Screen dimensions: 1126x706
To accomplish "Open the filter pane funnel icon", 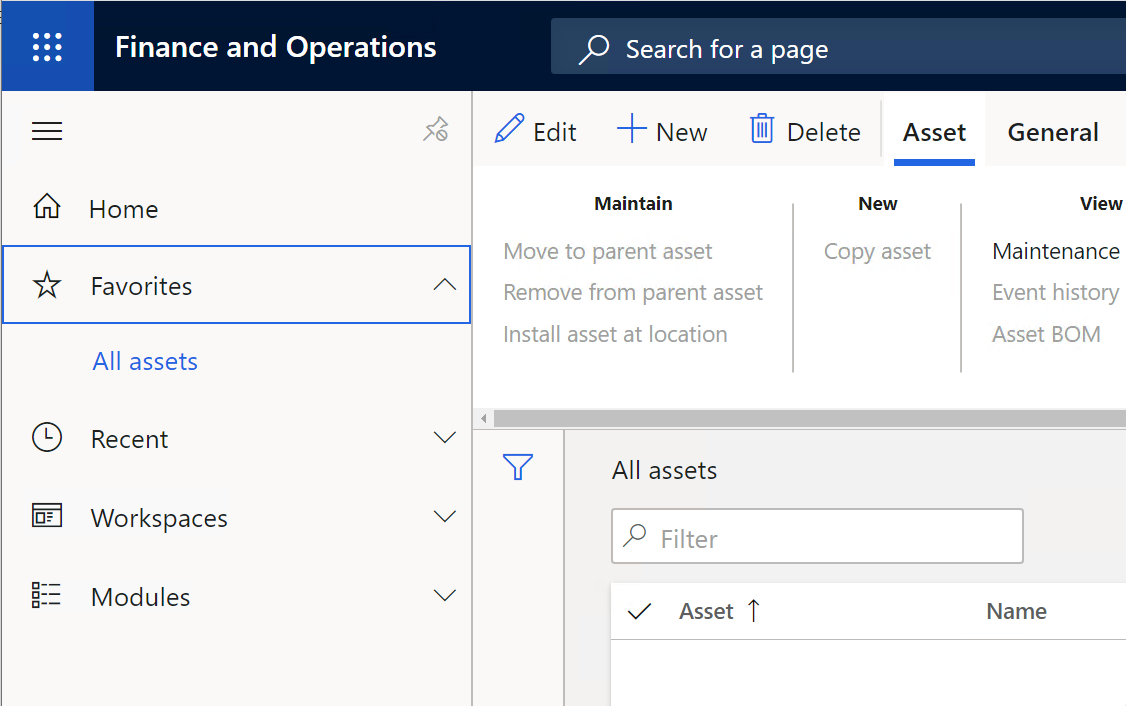I will tap(518, 467).
